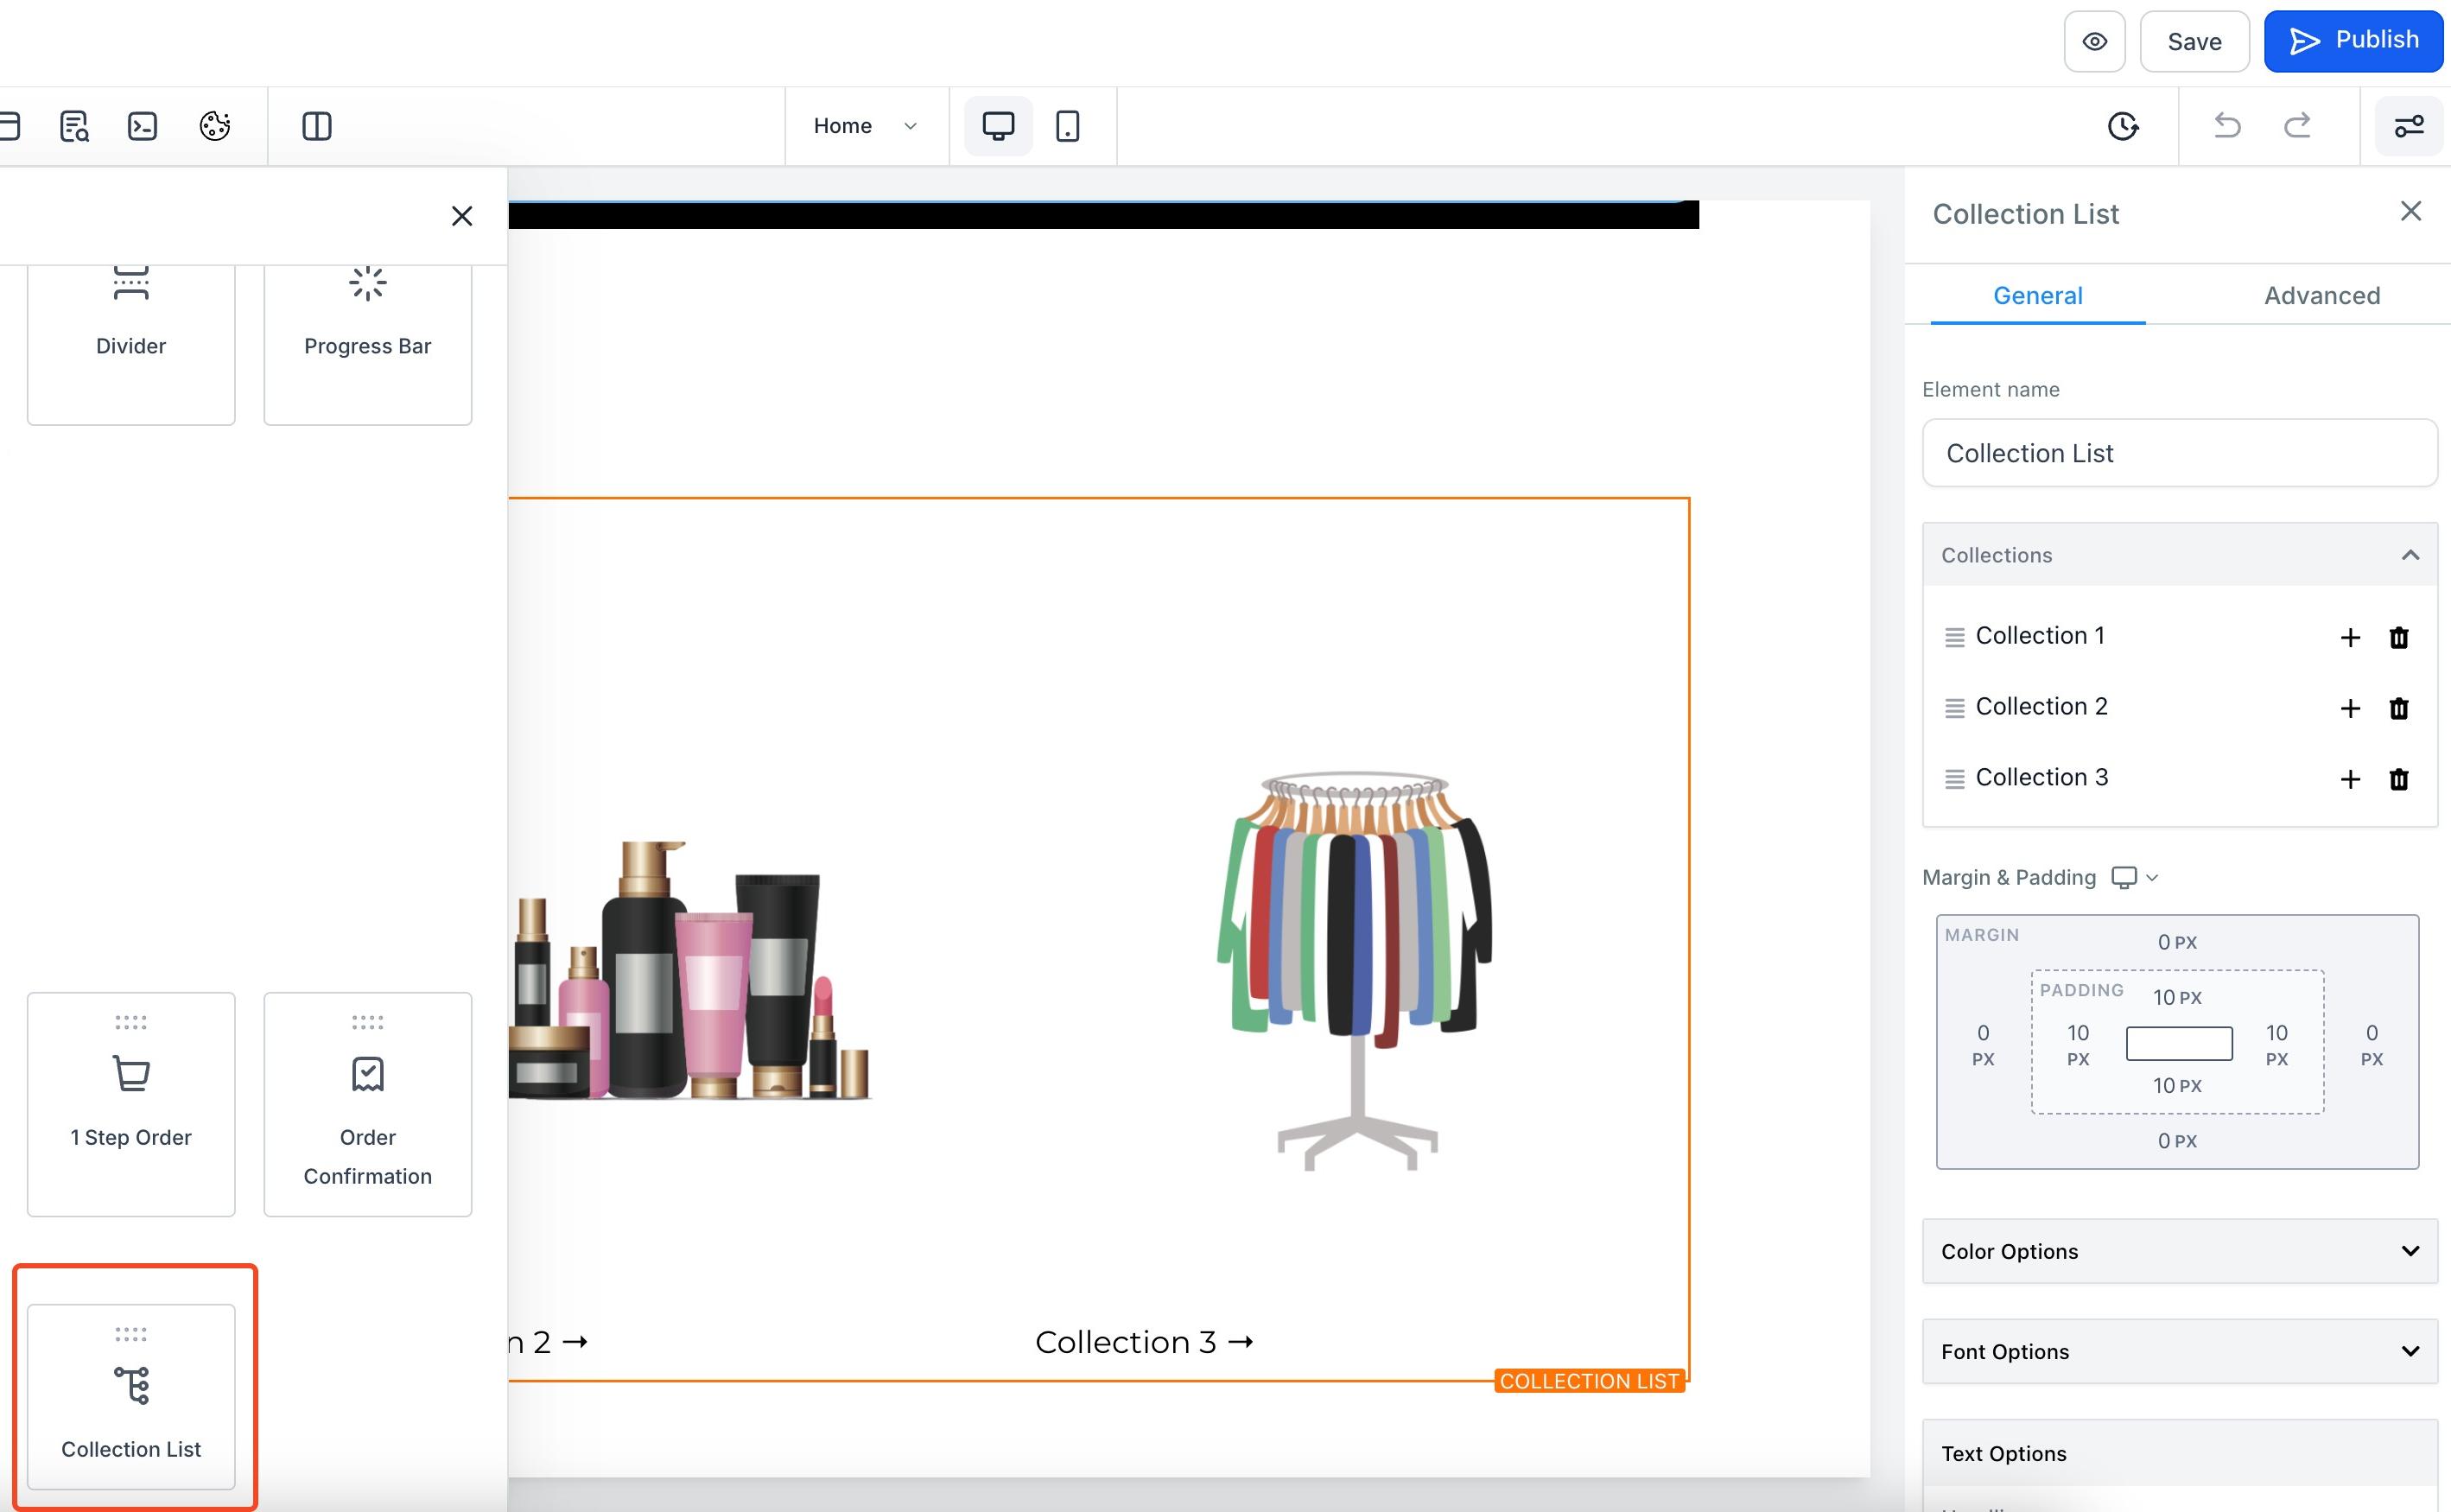Click the Publish button

2353,42
